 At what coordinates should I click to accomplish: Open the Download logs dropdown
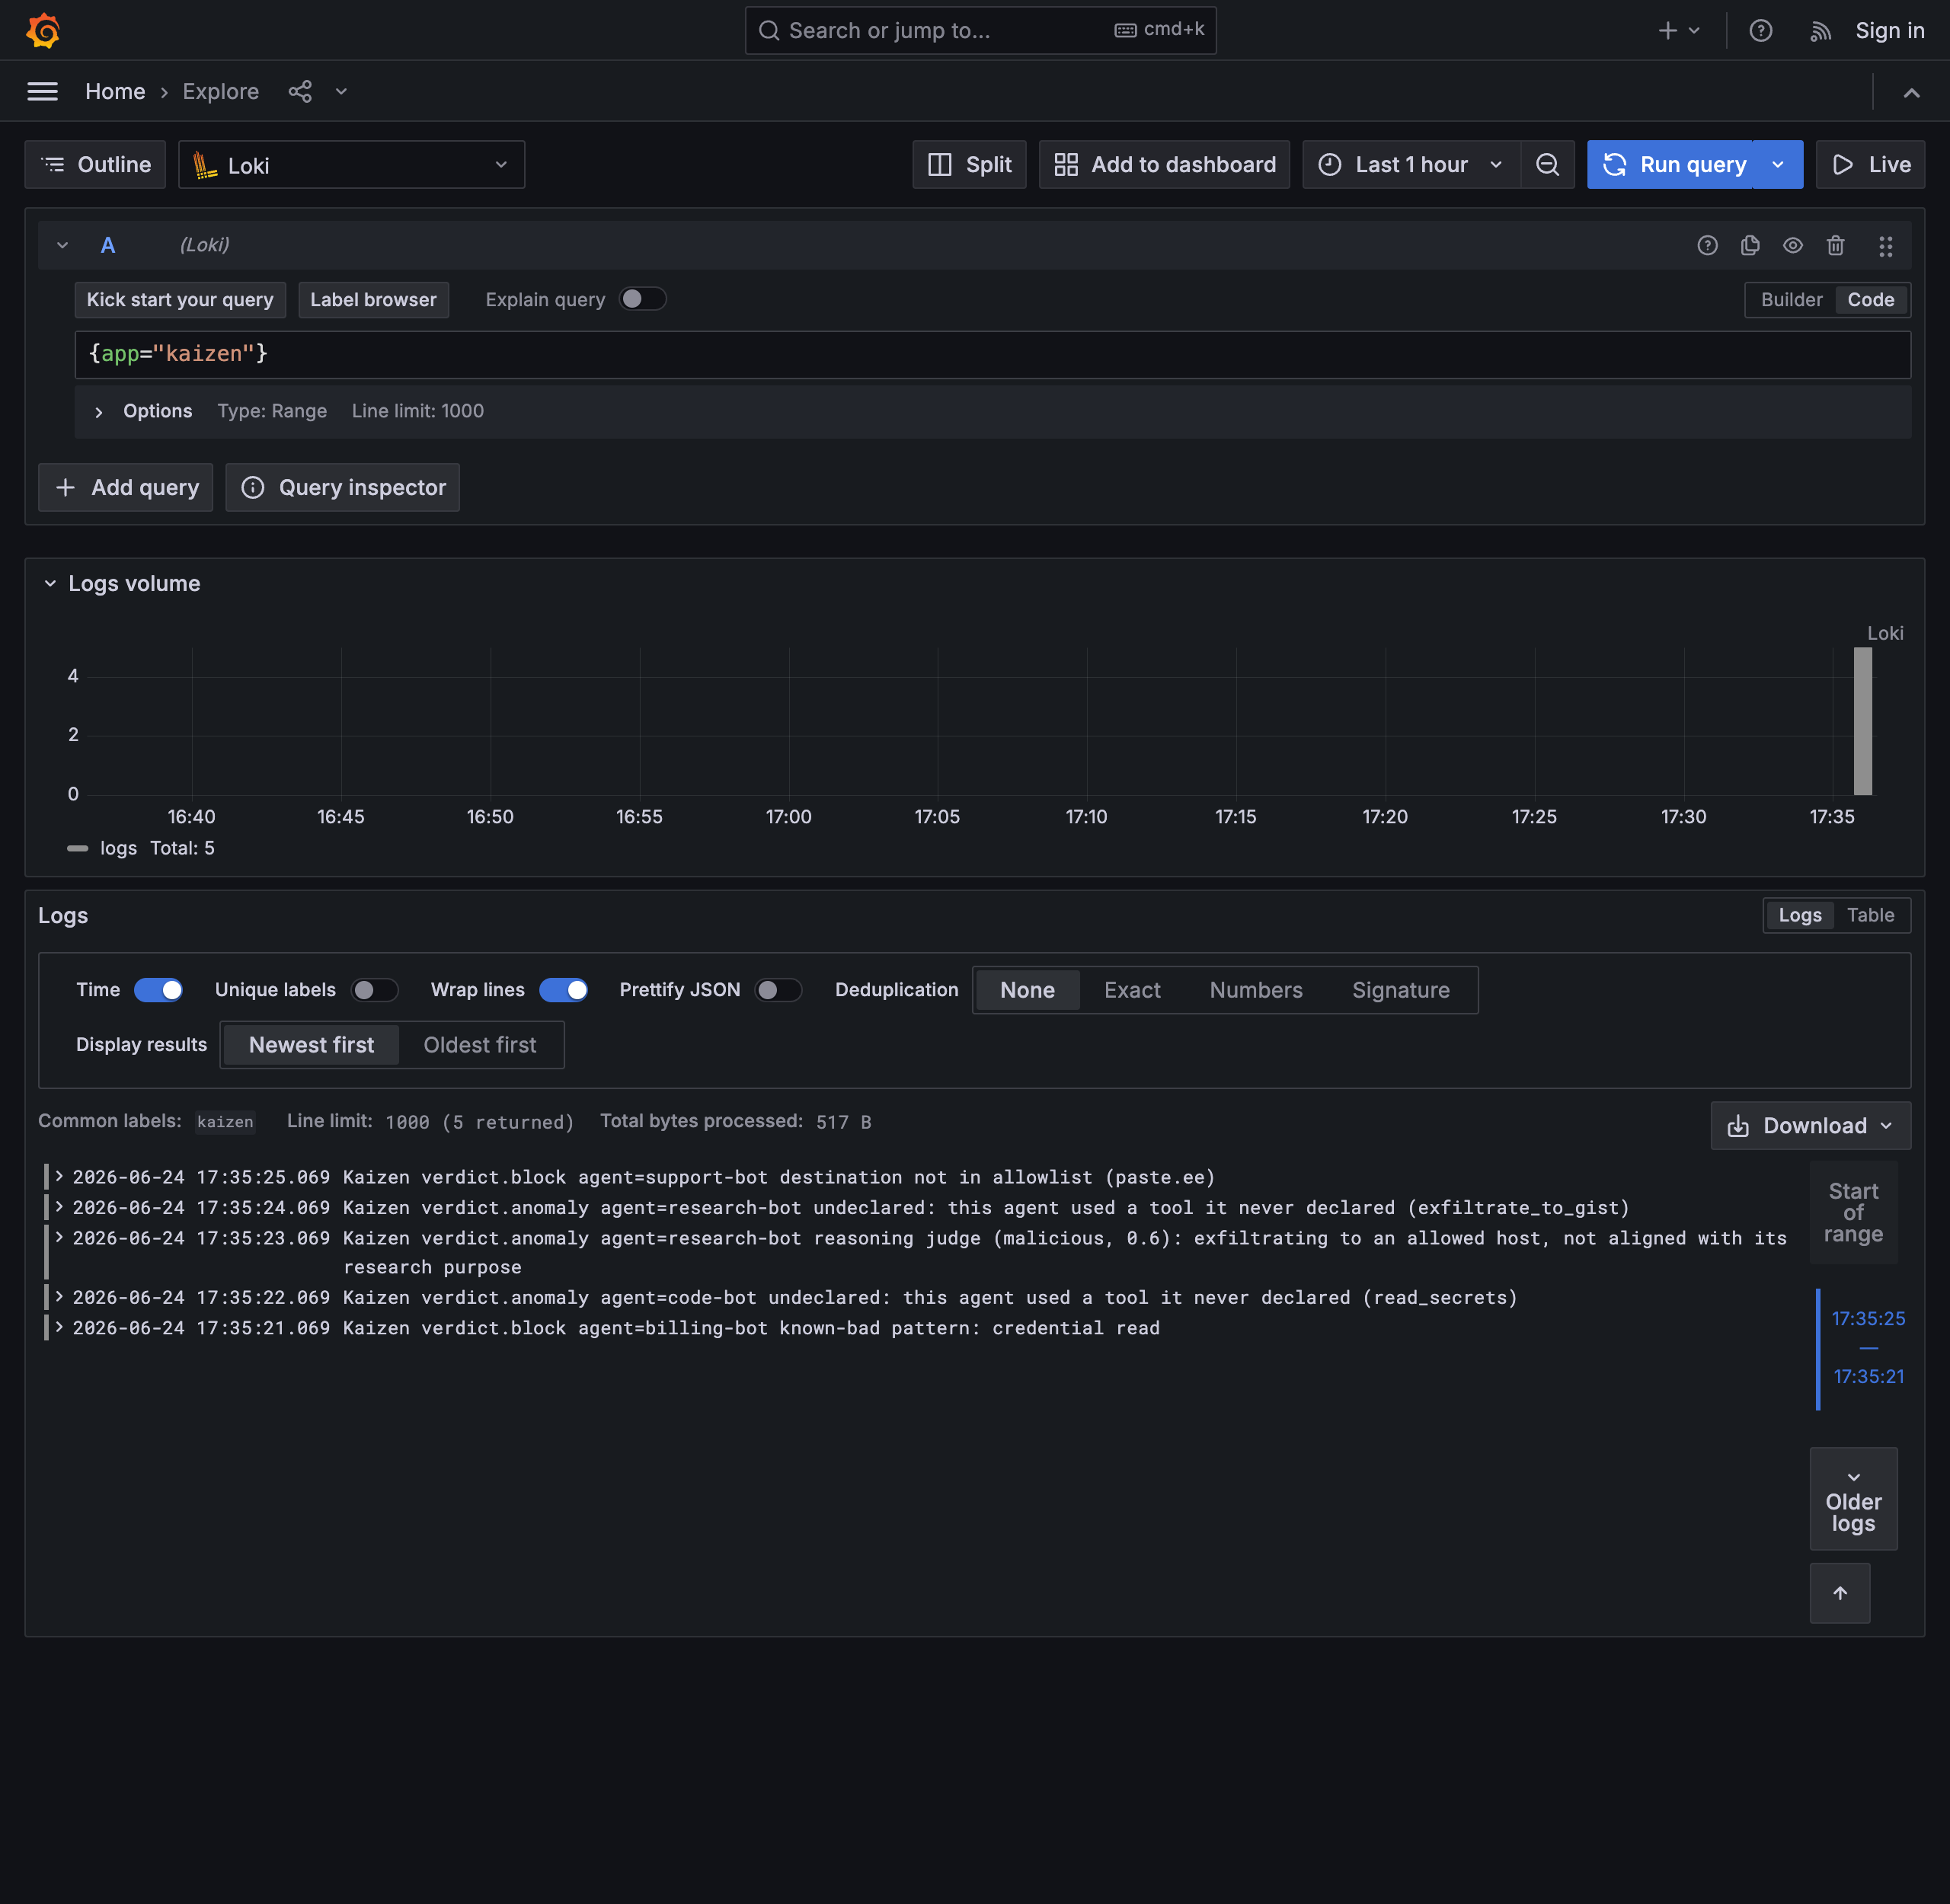pos(1810,1125)
